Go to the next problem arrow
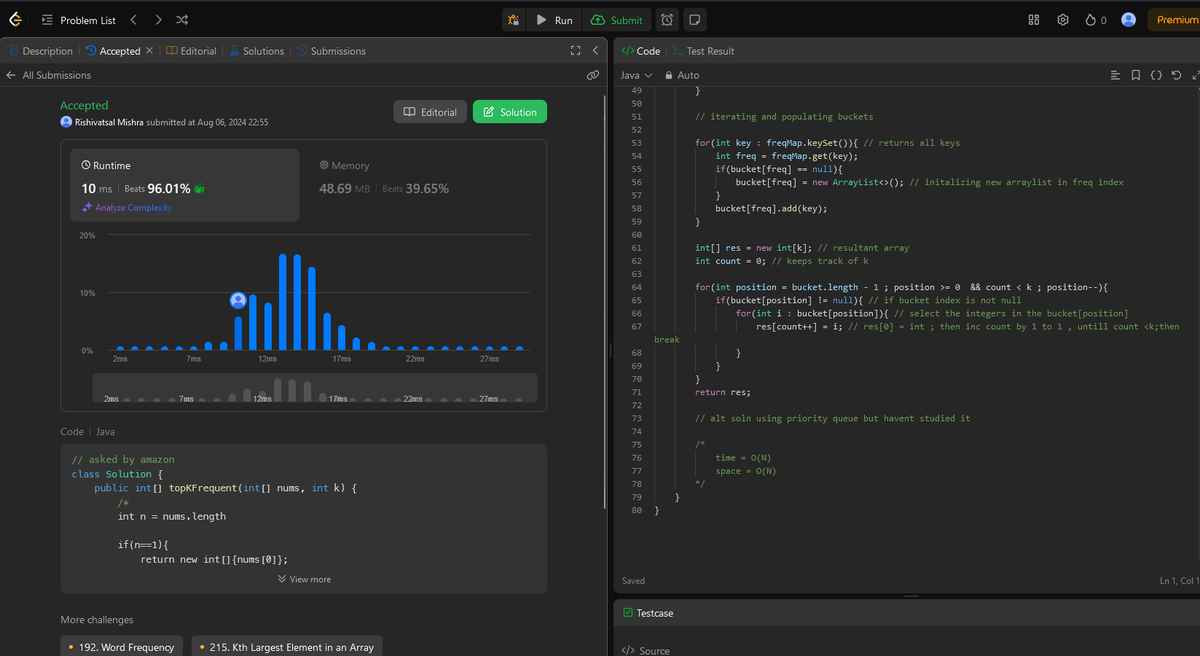This screenshot has height=656, width=1200. 158,20
